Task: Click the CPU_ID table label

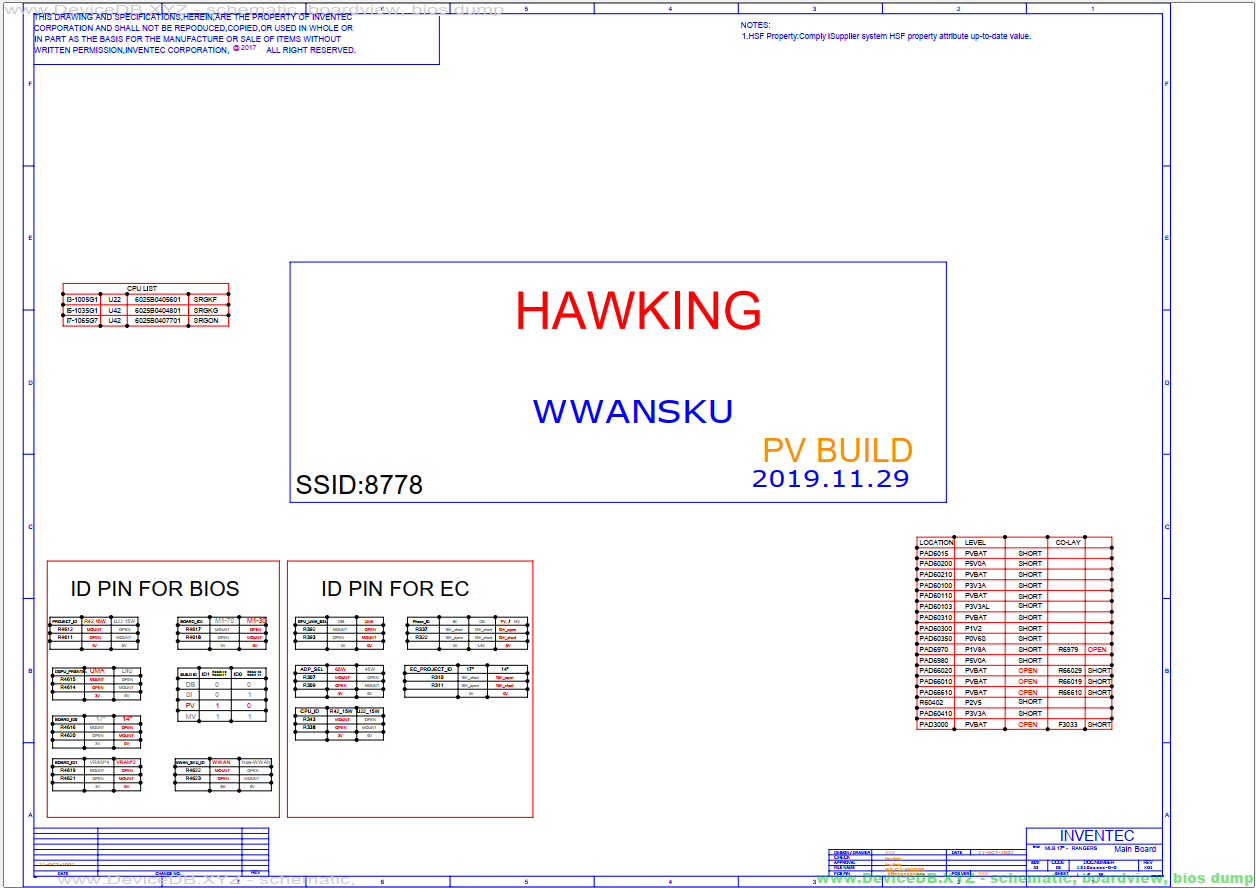Action: tap(308, 711)
